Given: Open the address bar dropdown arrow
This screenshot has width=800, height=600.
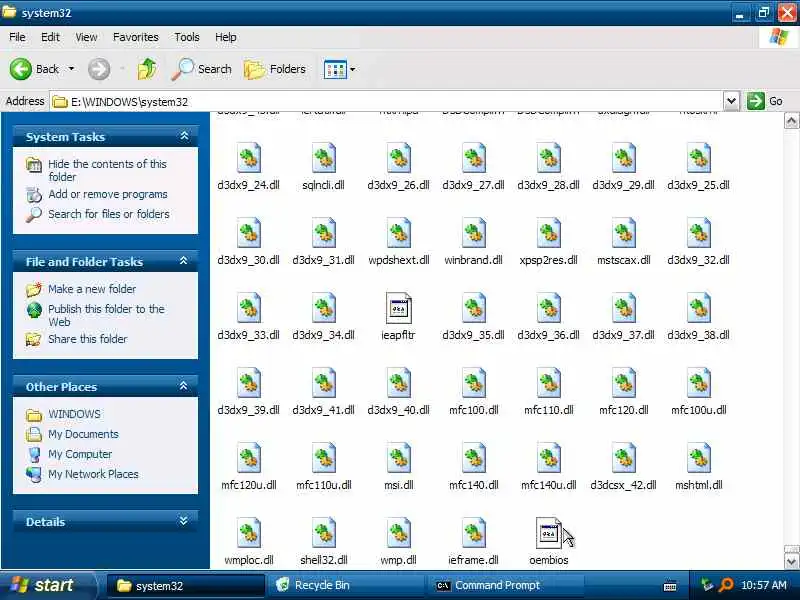Looking at the screenshot, I should (731, 101).
